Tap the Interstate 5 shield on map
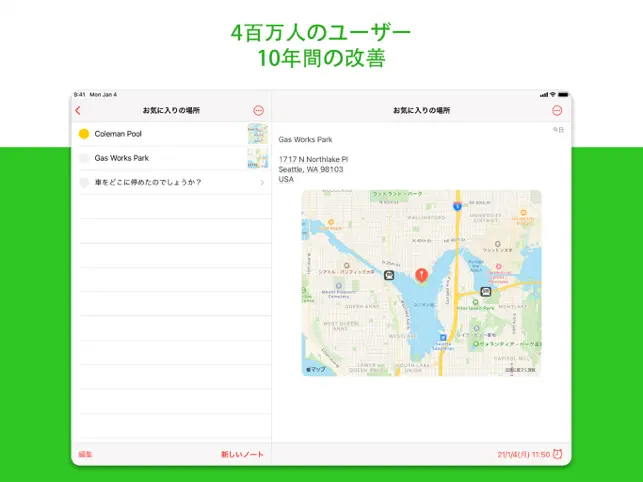643x482 pixels. click(x=457, y=206)
